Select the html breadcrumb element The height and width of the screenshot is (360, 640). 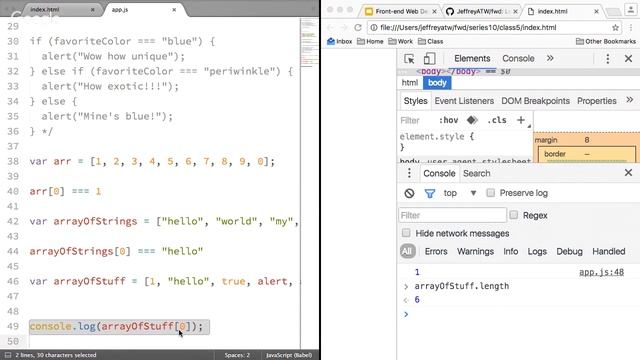pos(409,83)
